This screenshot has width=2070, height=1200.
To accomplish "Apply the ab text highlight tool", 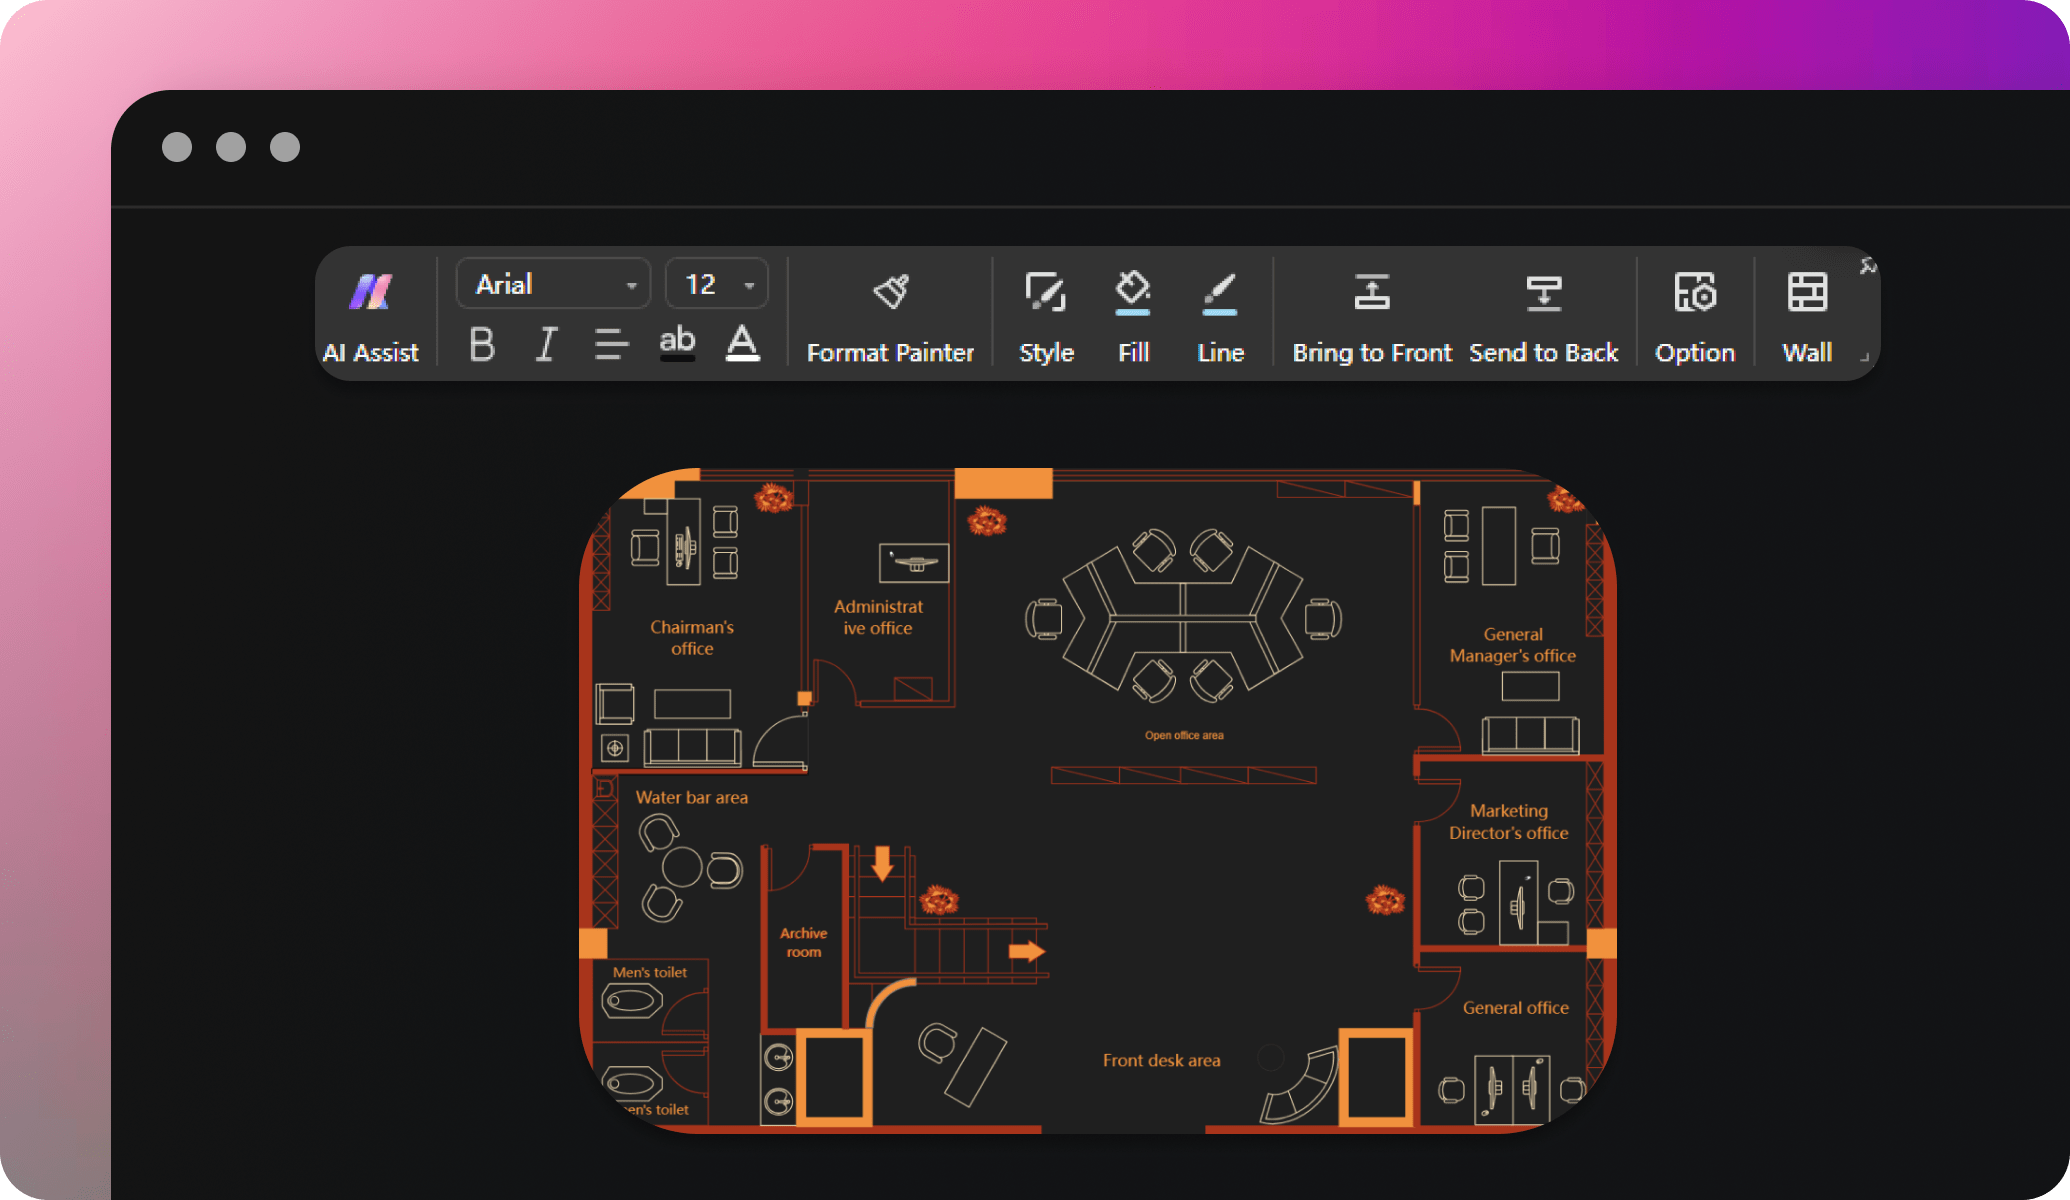I will coord(677,342).
